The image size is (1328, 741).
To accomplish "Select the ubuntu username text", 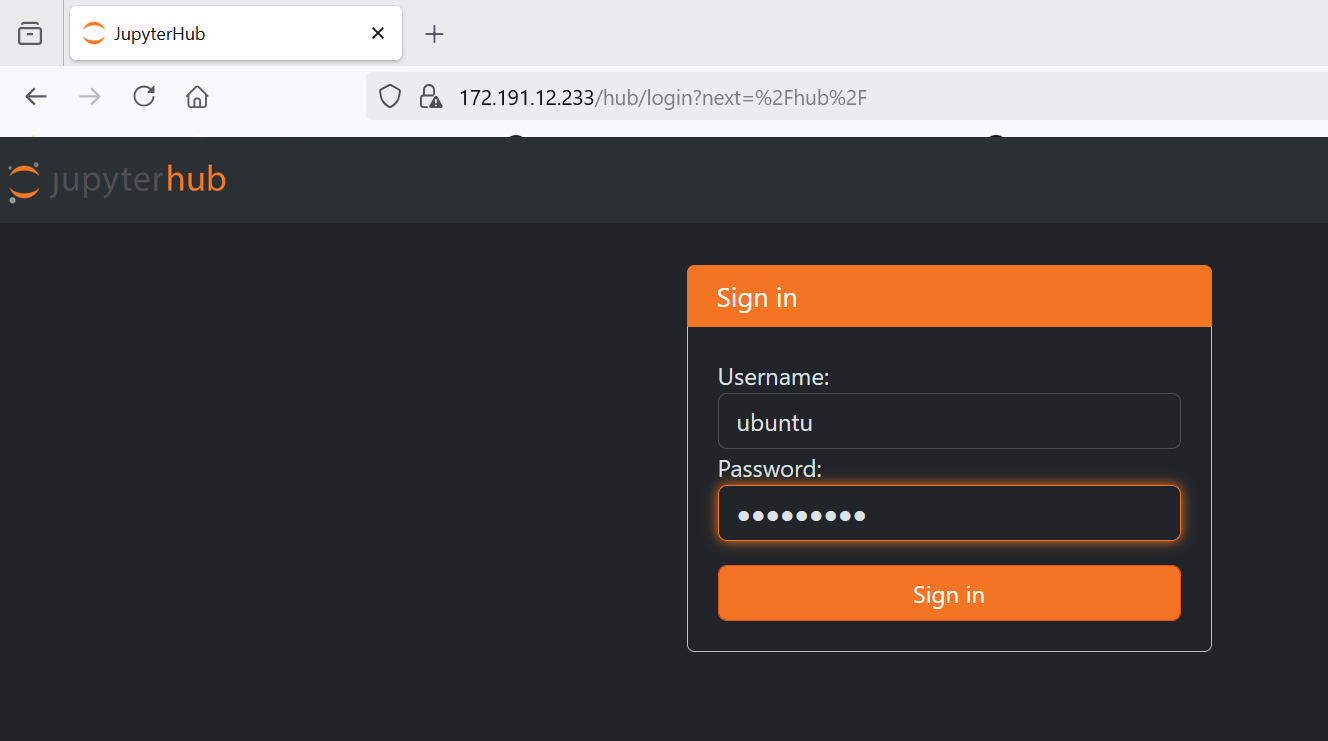I will pos(773,422).
